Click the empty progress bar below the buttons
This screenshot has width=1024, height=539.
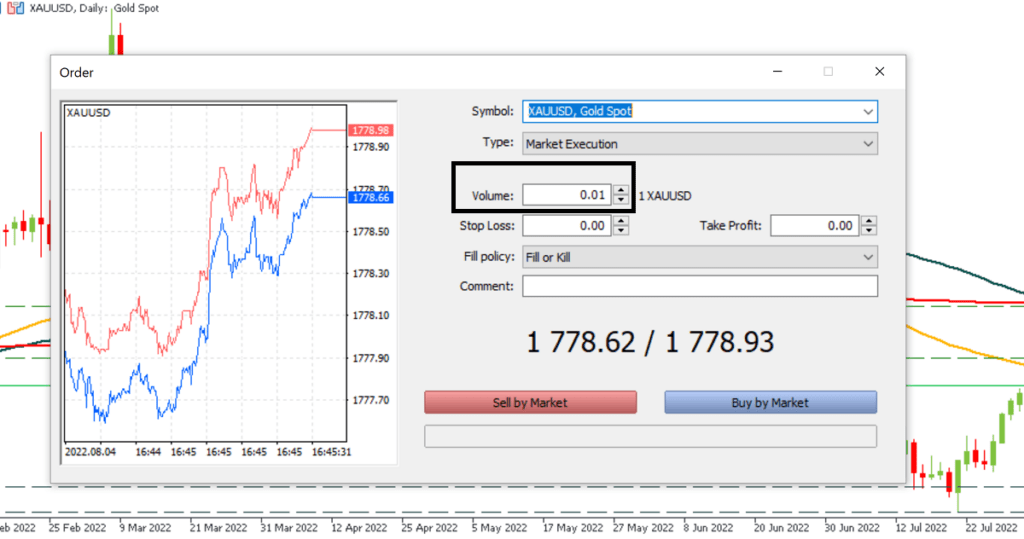tap(650, 437)
